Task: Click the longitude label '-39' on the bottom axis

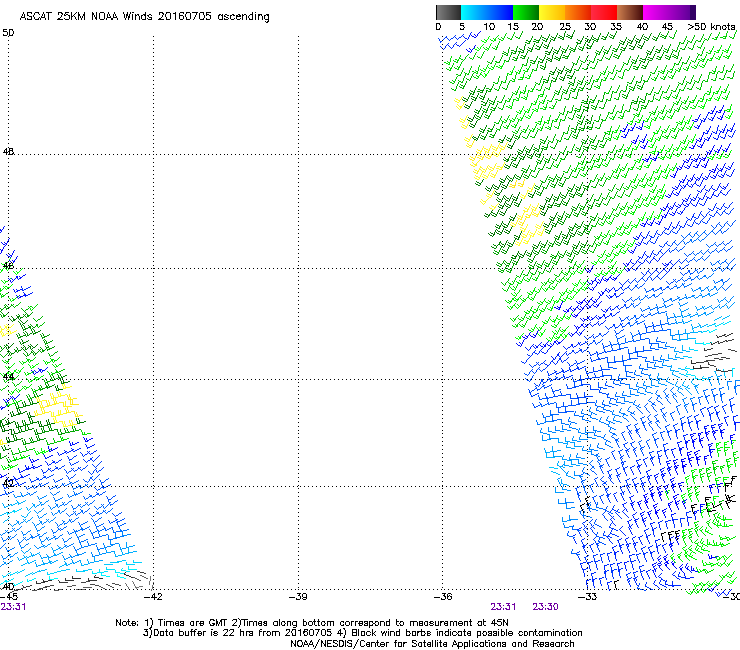Action: pyautogui.click(x=298, y=597)
